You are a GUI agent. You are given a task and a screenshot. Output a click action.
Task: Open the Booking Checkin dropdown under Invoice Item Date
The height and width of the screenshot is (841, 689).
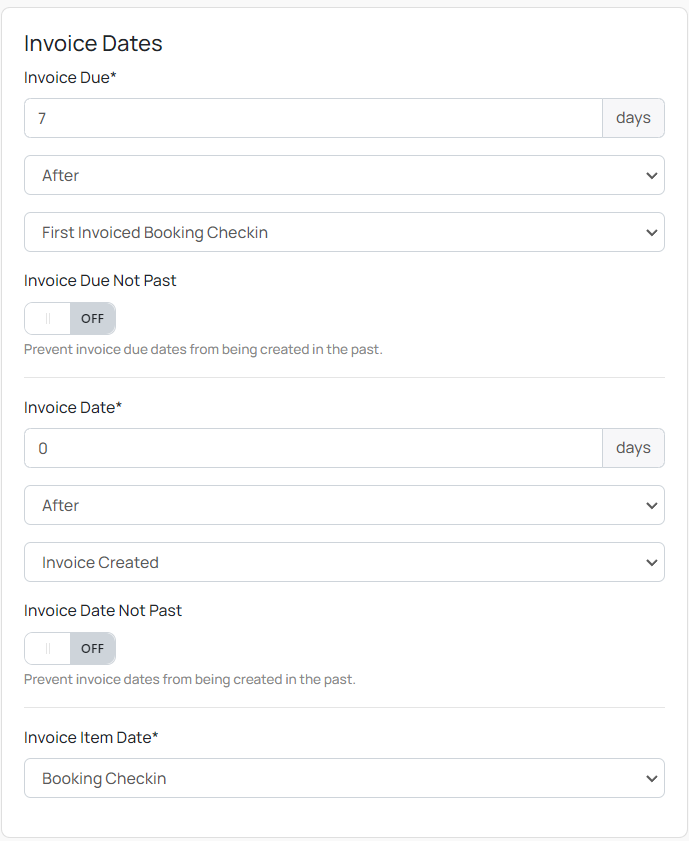(344, 778)
